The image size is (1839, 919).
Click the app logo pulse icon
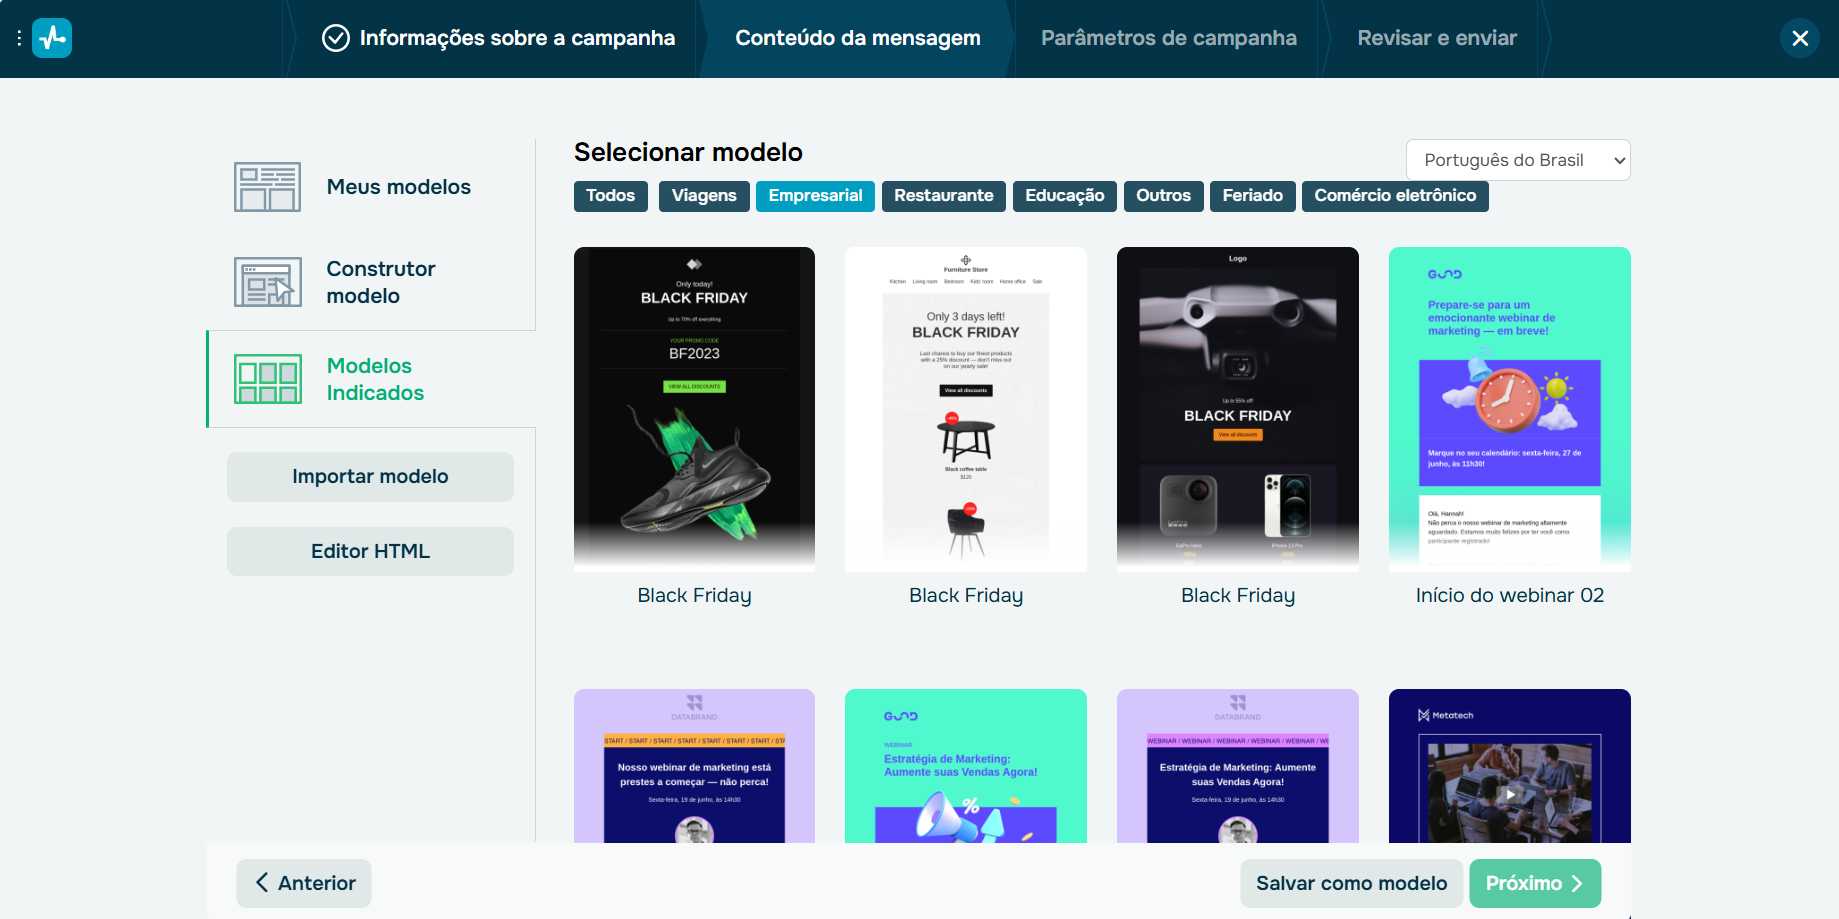pos(52,38)
